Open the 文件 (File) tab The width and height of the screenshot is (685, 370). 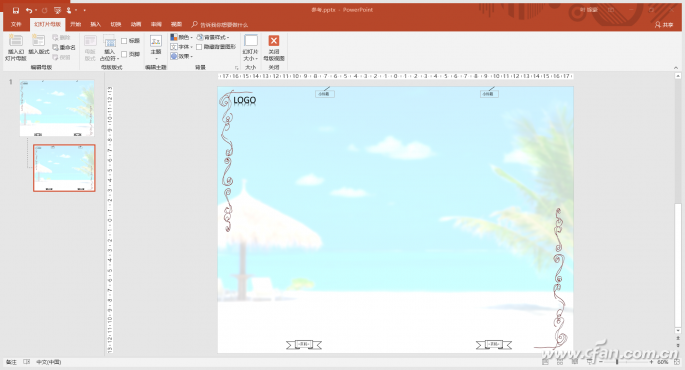pos(16,24)
